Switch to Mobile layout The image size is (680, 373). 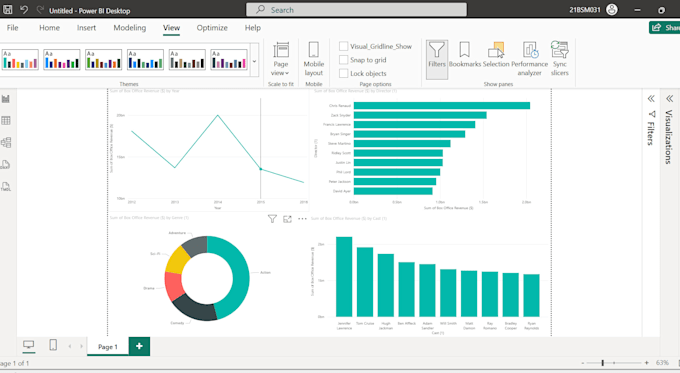[314, 59]
